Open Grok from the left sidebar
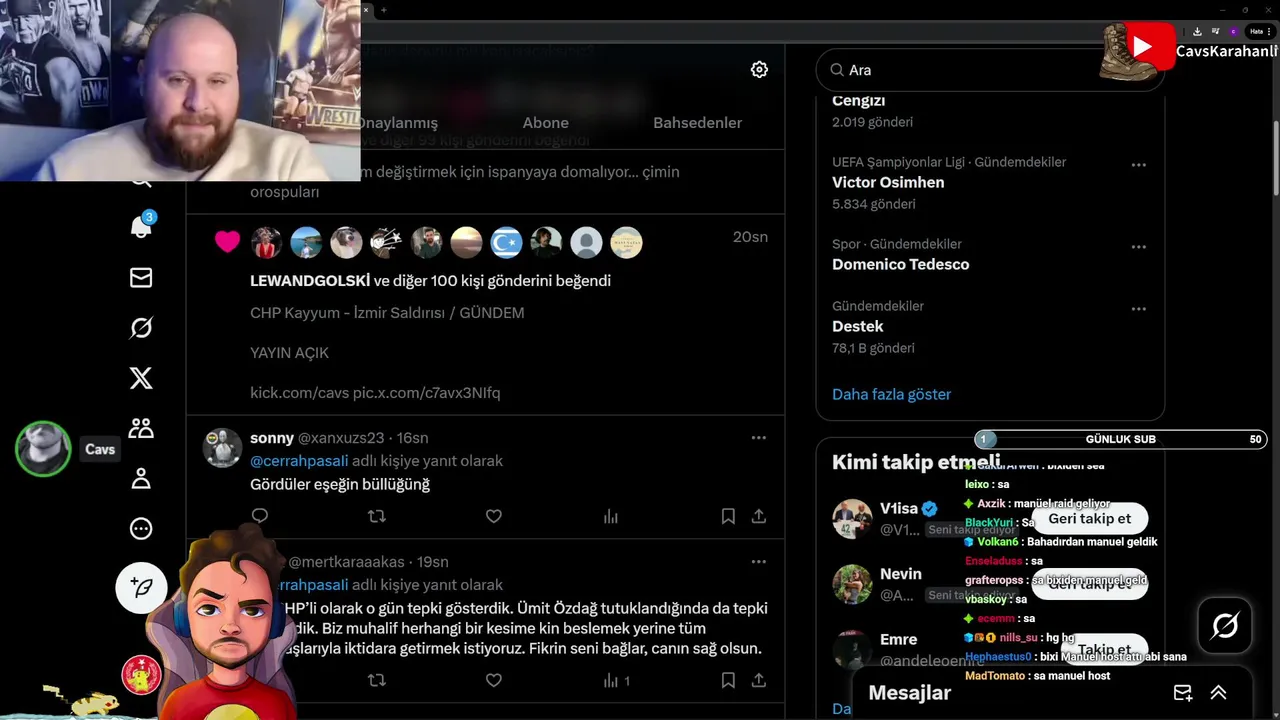This screenshot has width=1280, height=720. point(141,328)
